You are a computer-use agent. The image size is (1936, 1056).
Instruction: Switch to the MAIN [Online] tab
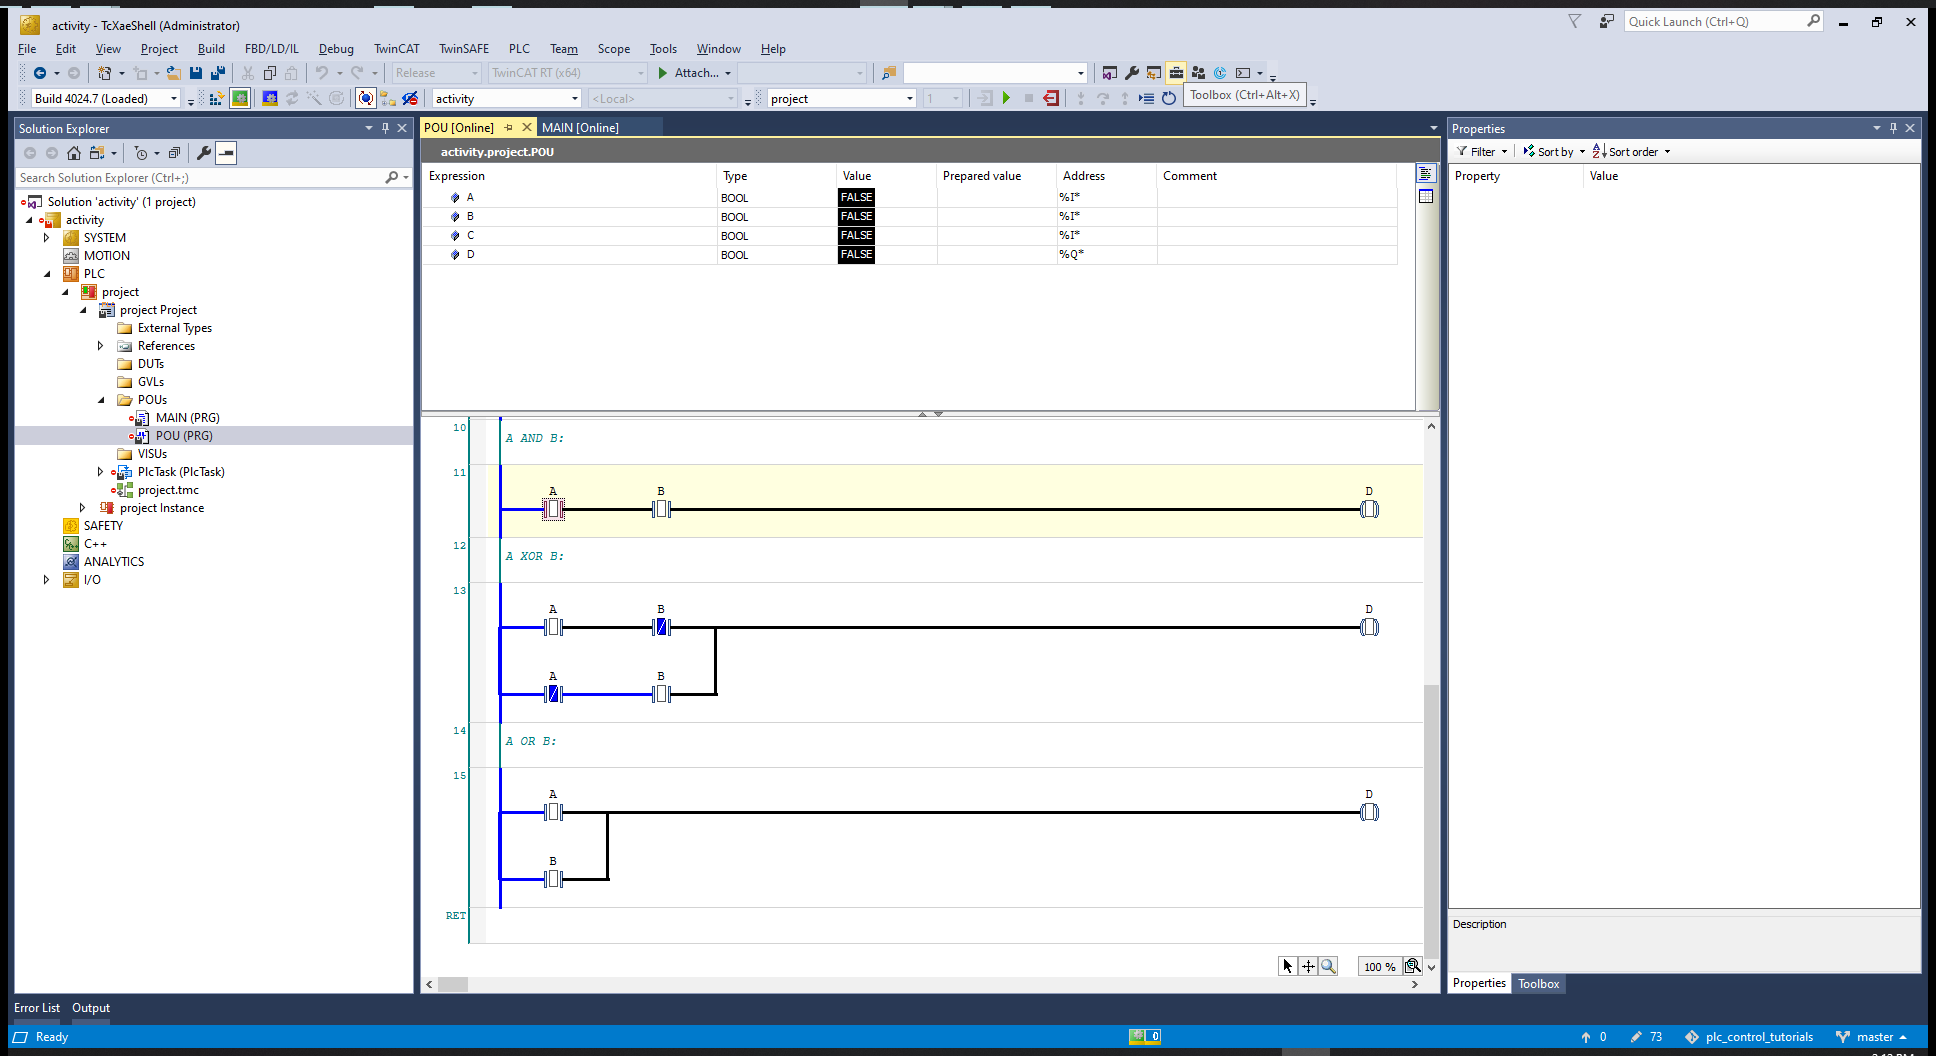tap(580, 128)
